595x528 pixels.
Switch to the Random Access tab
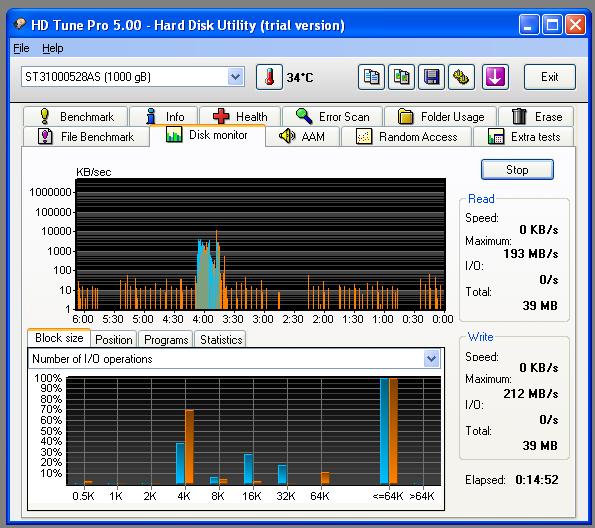pyautogui.click(x=406, y=136)
